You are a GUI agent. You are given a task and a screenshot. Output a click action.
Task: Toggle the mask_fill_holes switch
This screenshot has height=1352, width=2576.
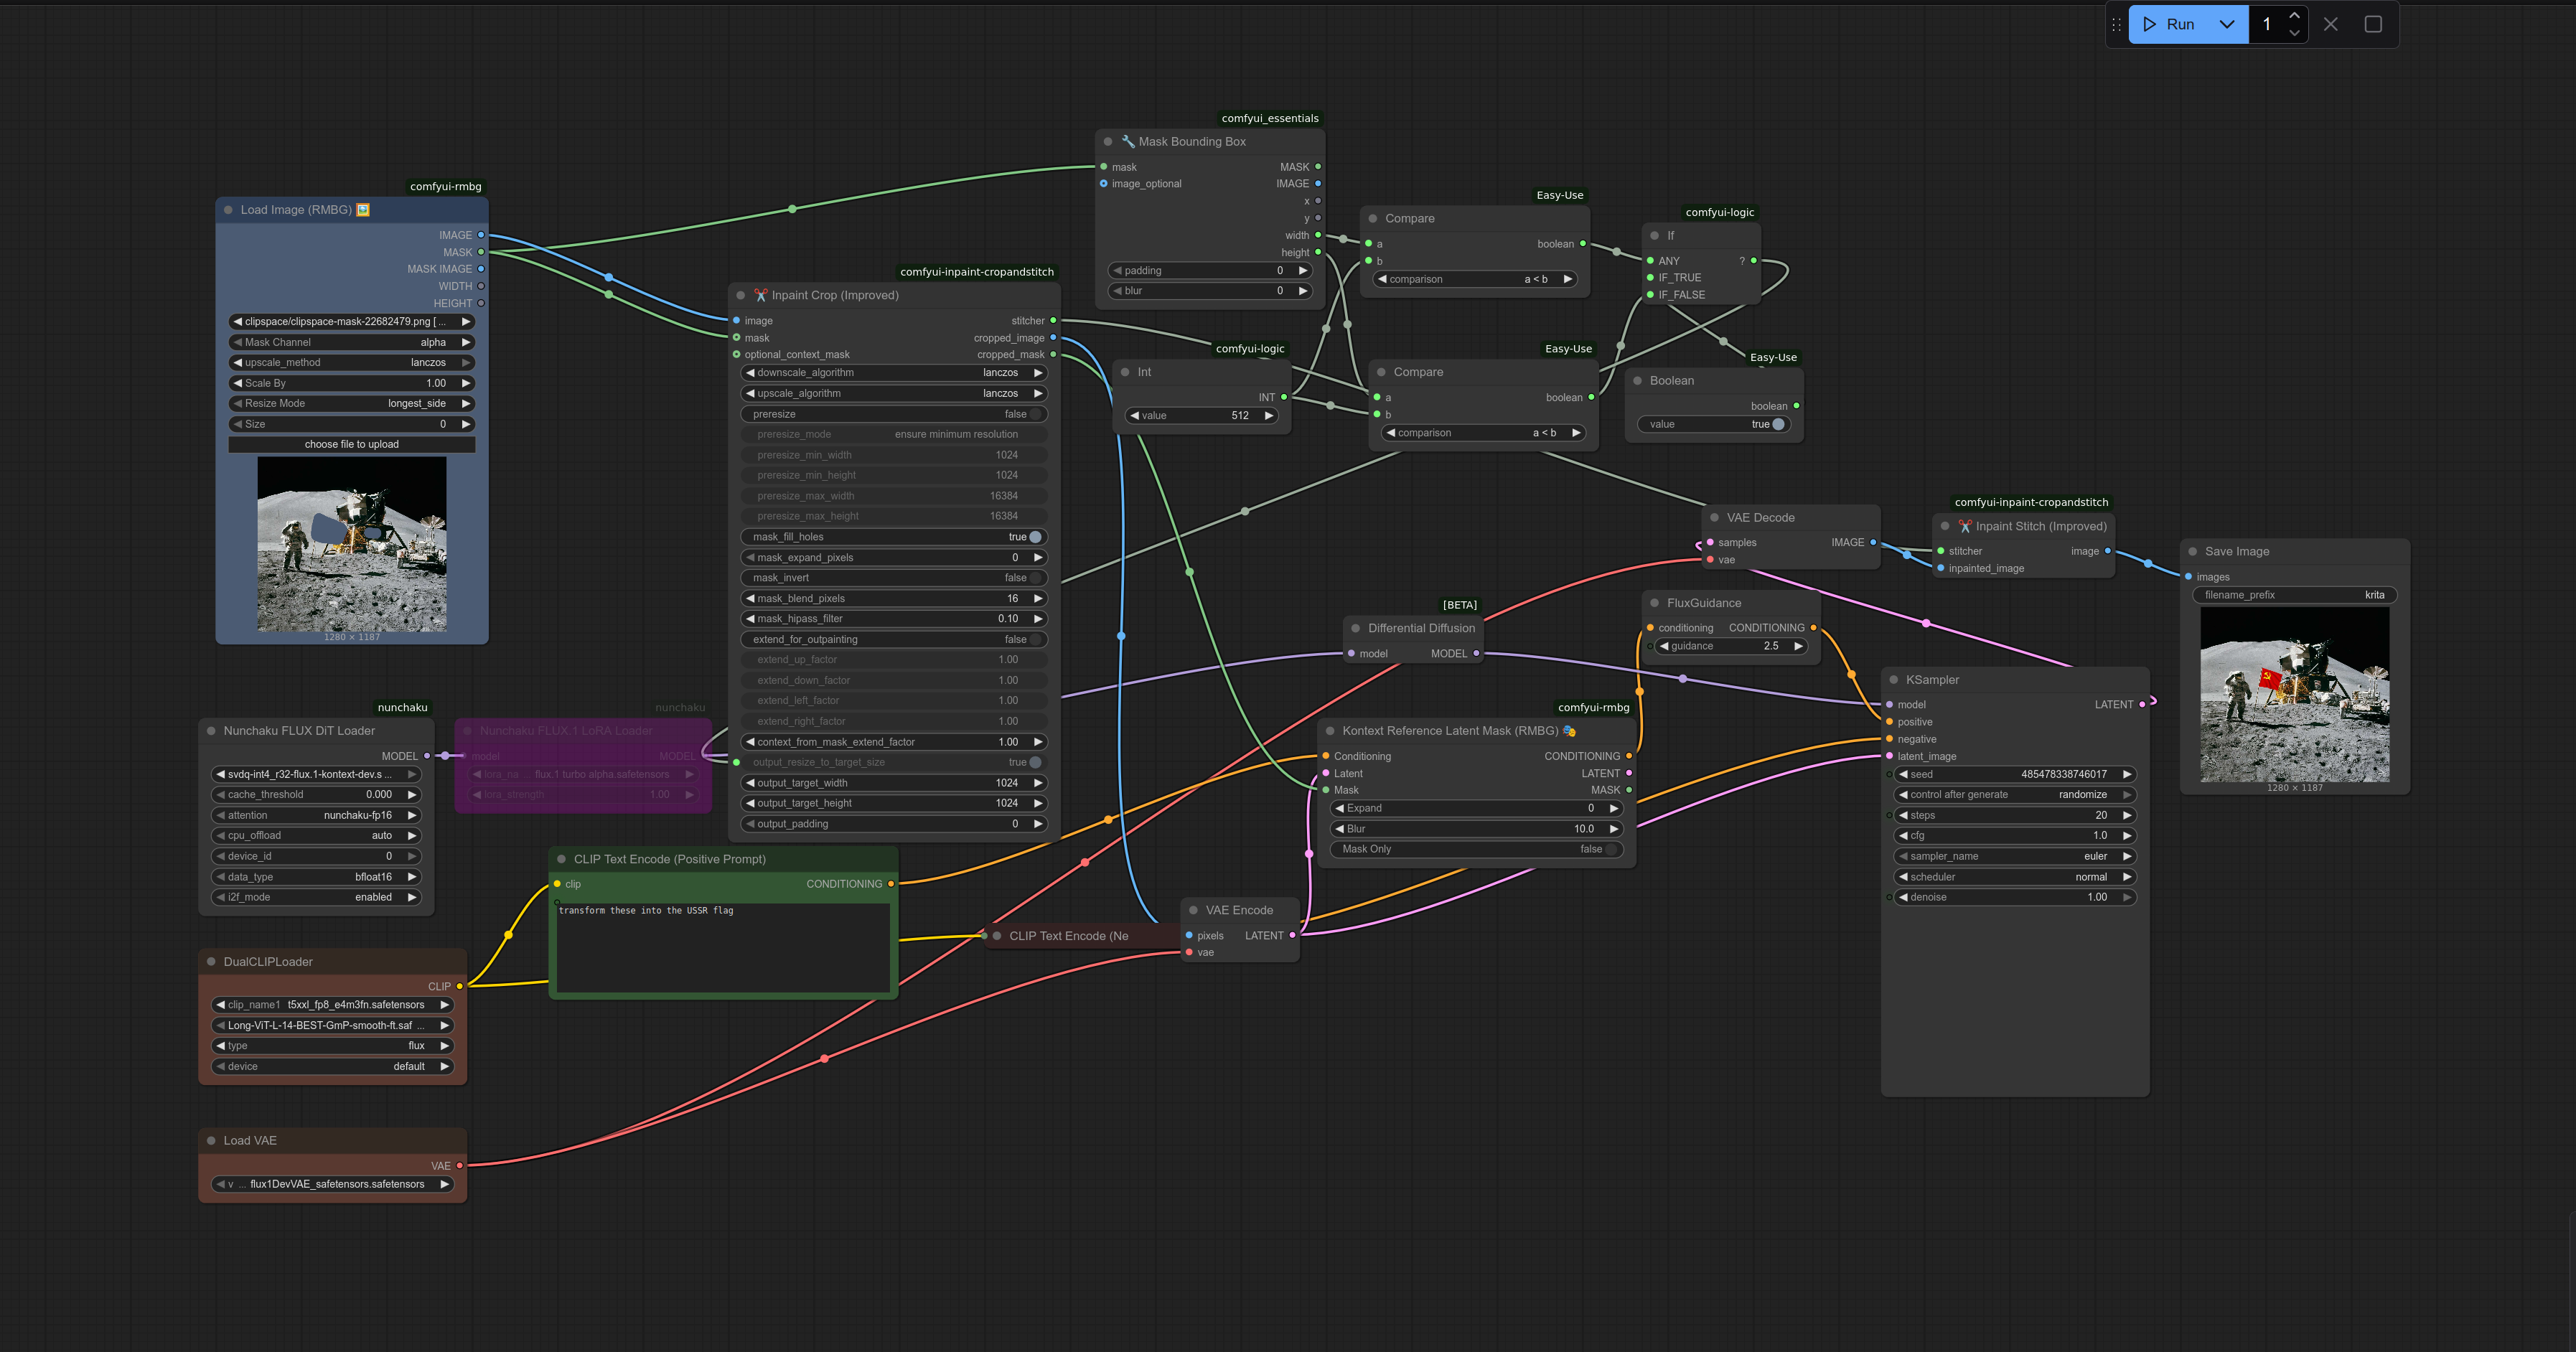[1034, 537]
